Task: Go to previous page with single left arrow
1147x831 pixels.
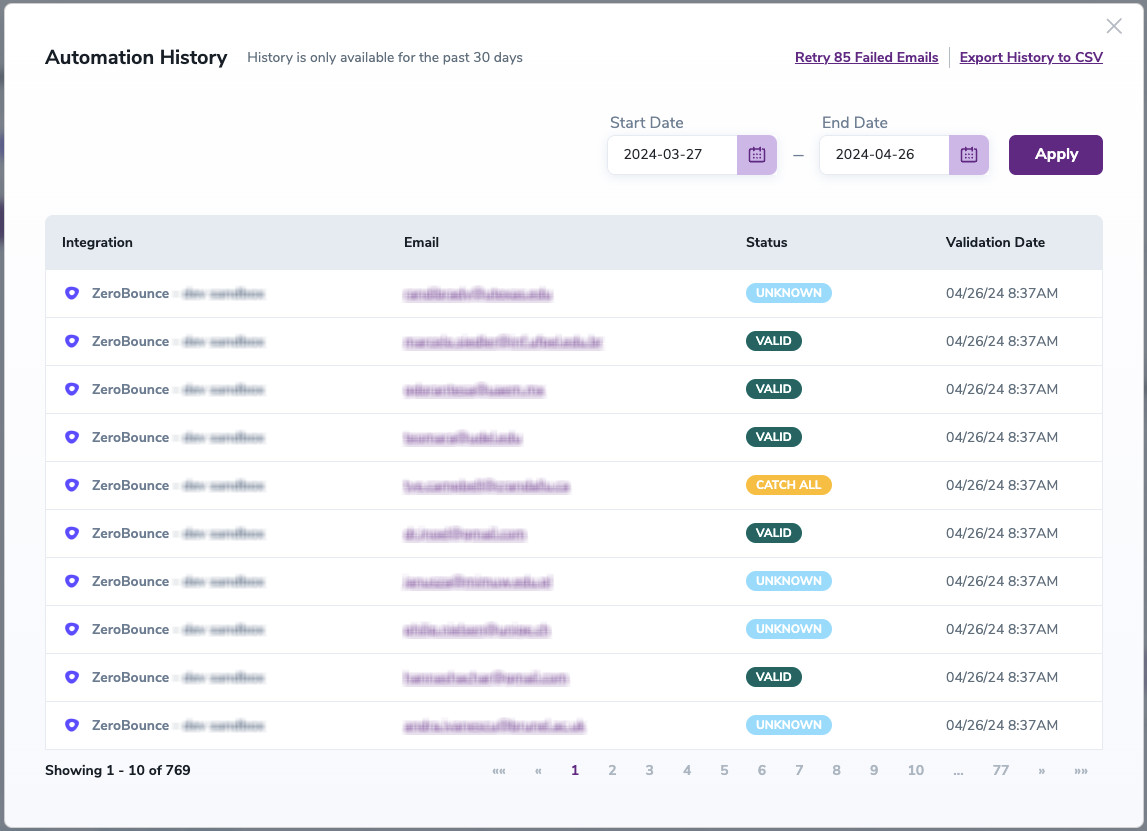Action: [x=538, y=771]
